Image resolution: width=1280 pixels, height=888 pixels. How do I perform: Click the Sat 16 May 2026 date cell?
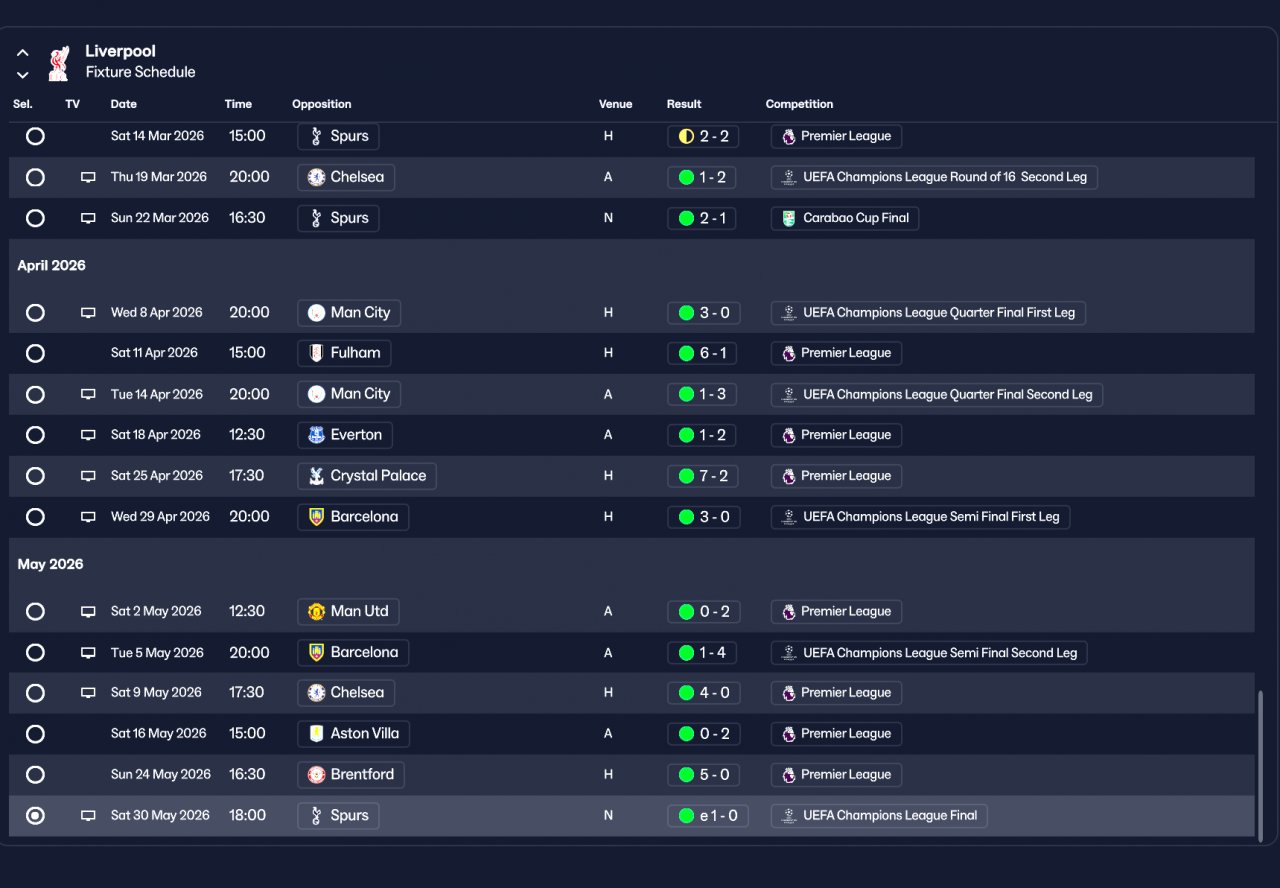(159, 734)
